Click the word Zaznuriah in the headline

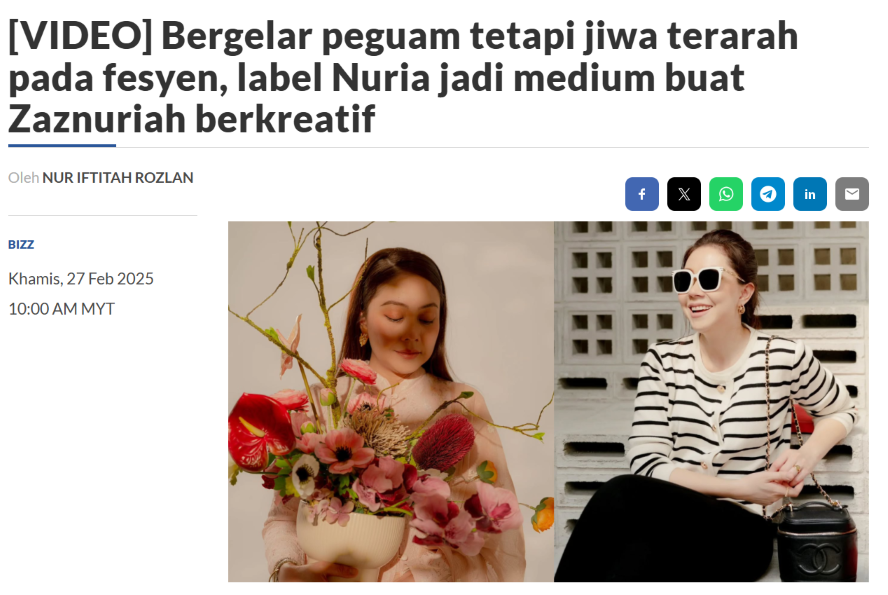point(97,119)
